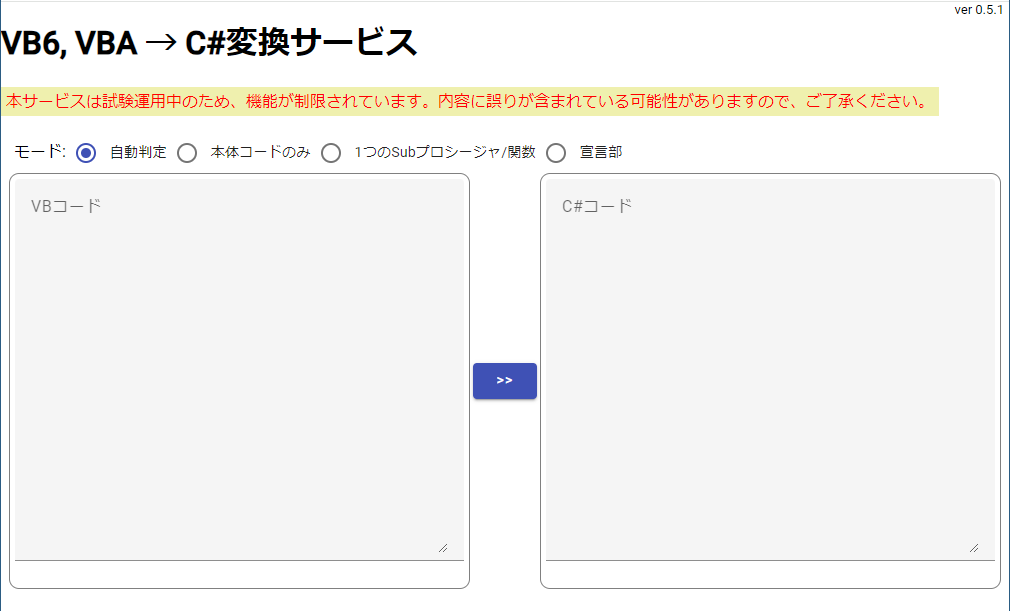This screenshot has height=611, width=1010.
Task: Select the 自動判定 mode radio button
Action: pos(86,153)
